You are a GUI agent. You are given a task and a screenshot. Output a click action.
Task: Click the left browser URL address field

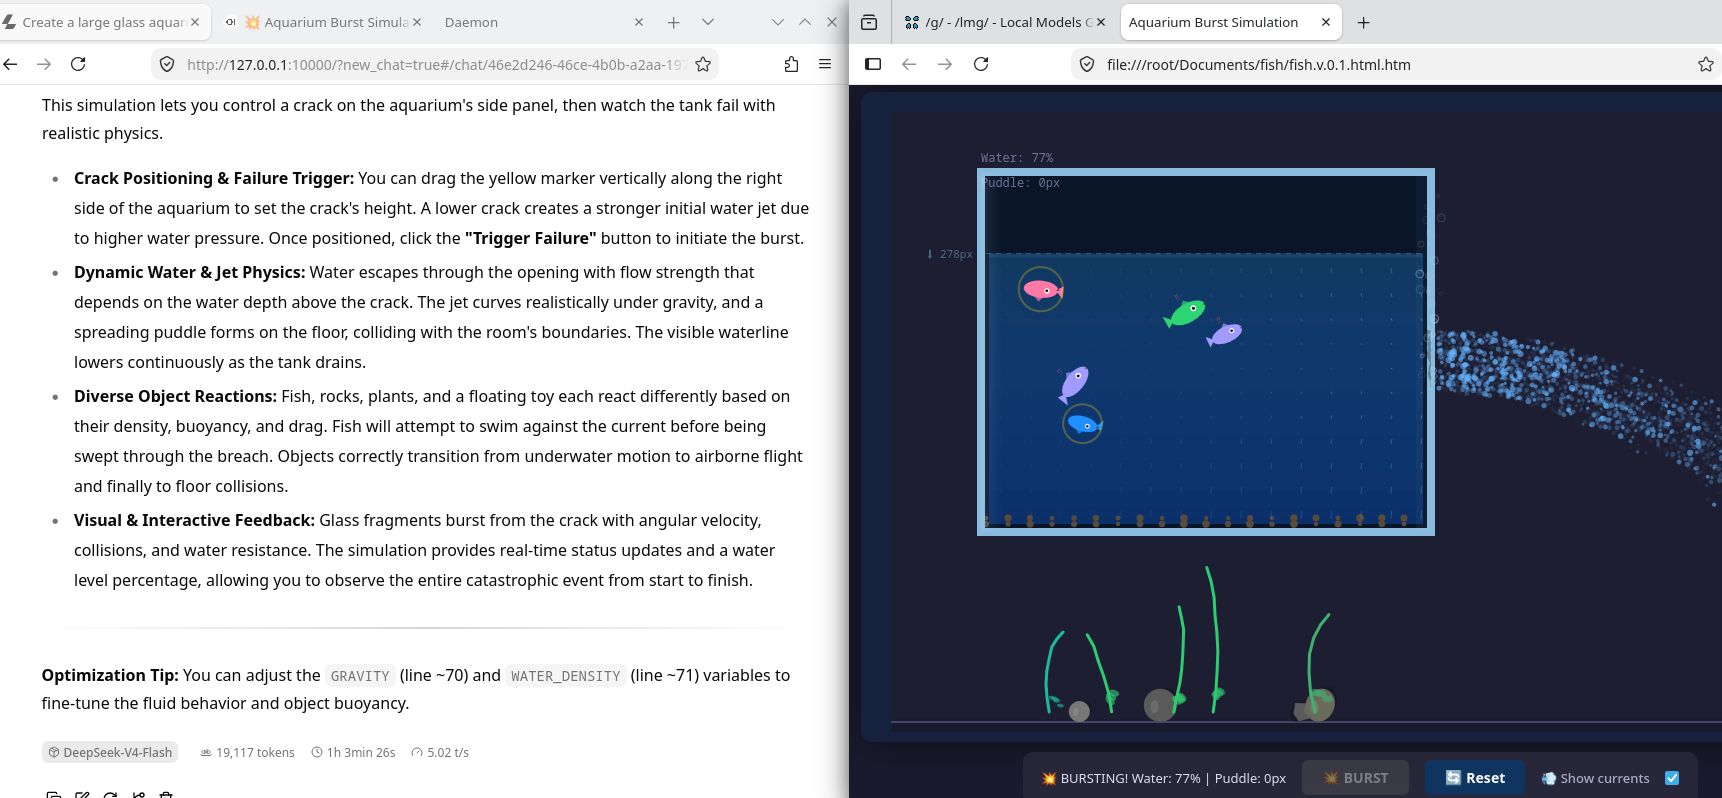pyautogui.click(x=433, y=64)
